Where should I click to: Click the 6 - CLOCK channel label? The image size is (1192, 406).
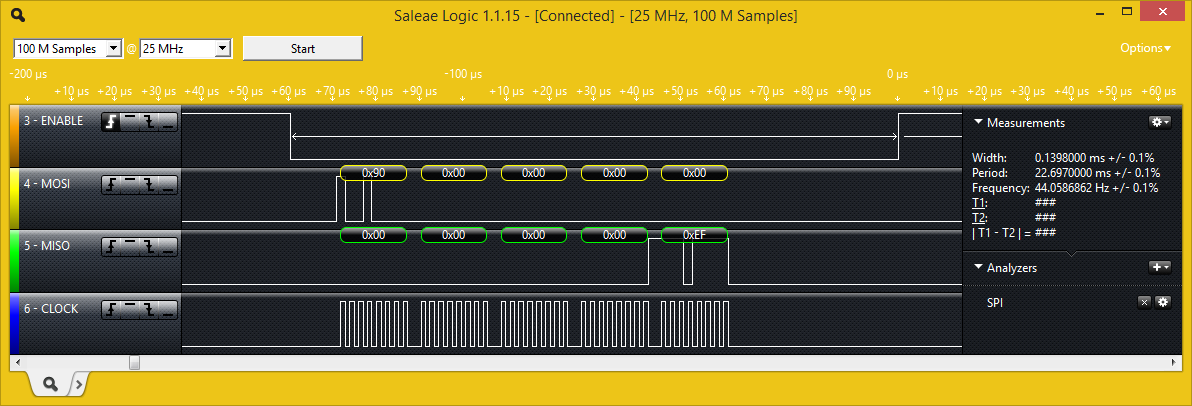coord(51,308)
